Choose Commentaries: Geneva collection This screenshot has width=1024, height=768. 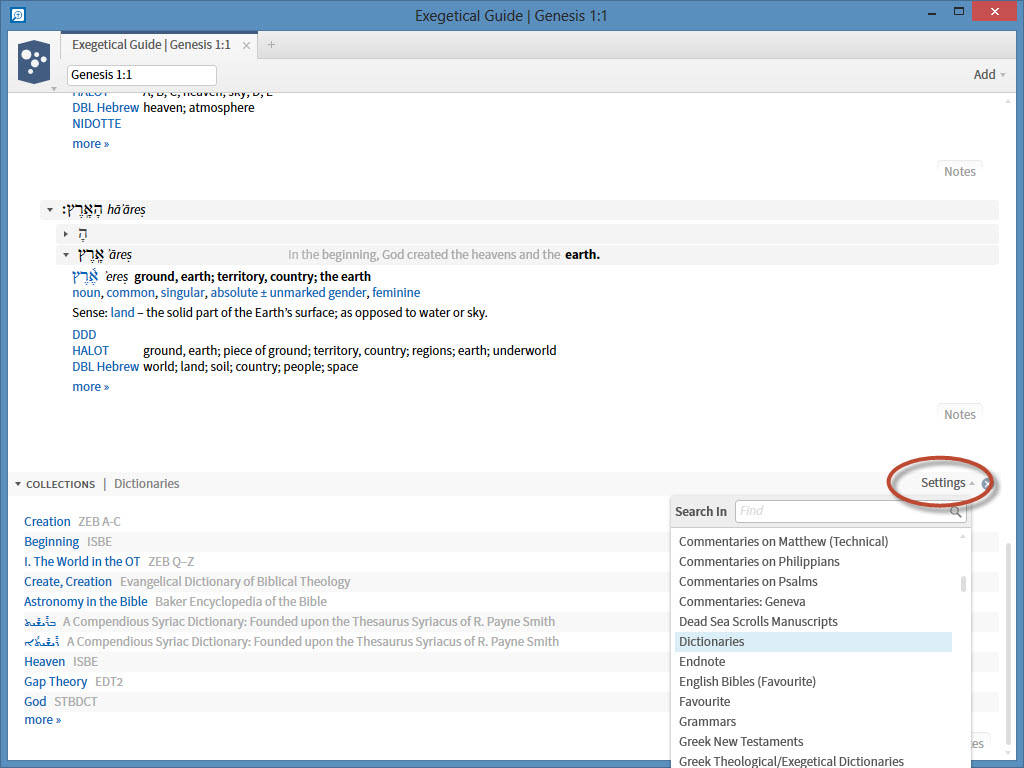coord(742,601)
